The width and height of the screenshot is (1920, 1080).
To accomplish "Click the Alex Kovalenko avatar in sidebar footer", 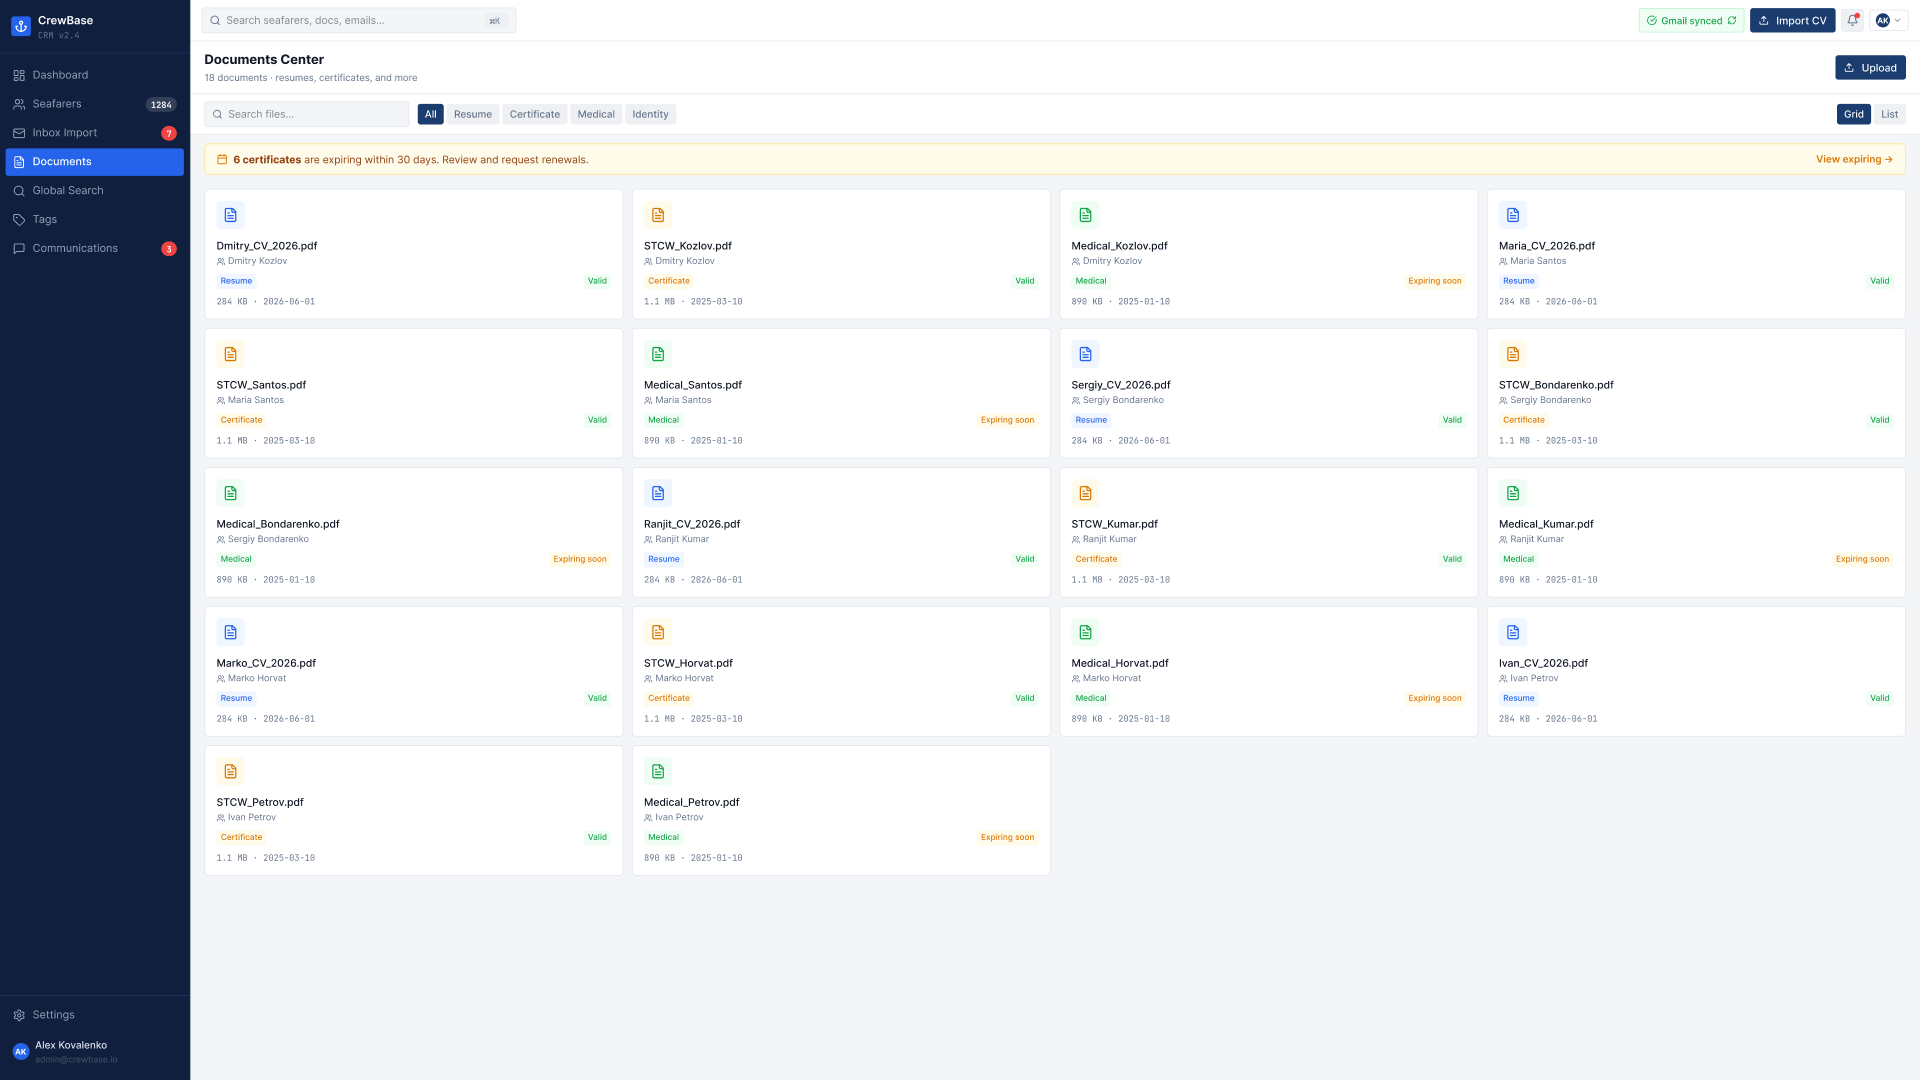I will pyautogui.click(x=20, y=1052).
